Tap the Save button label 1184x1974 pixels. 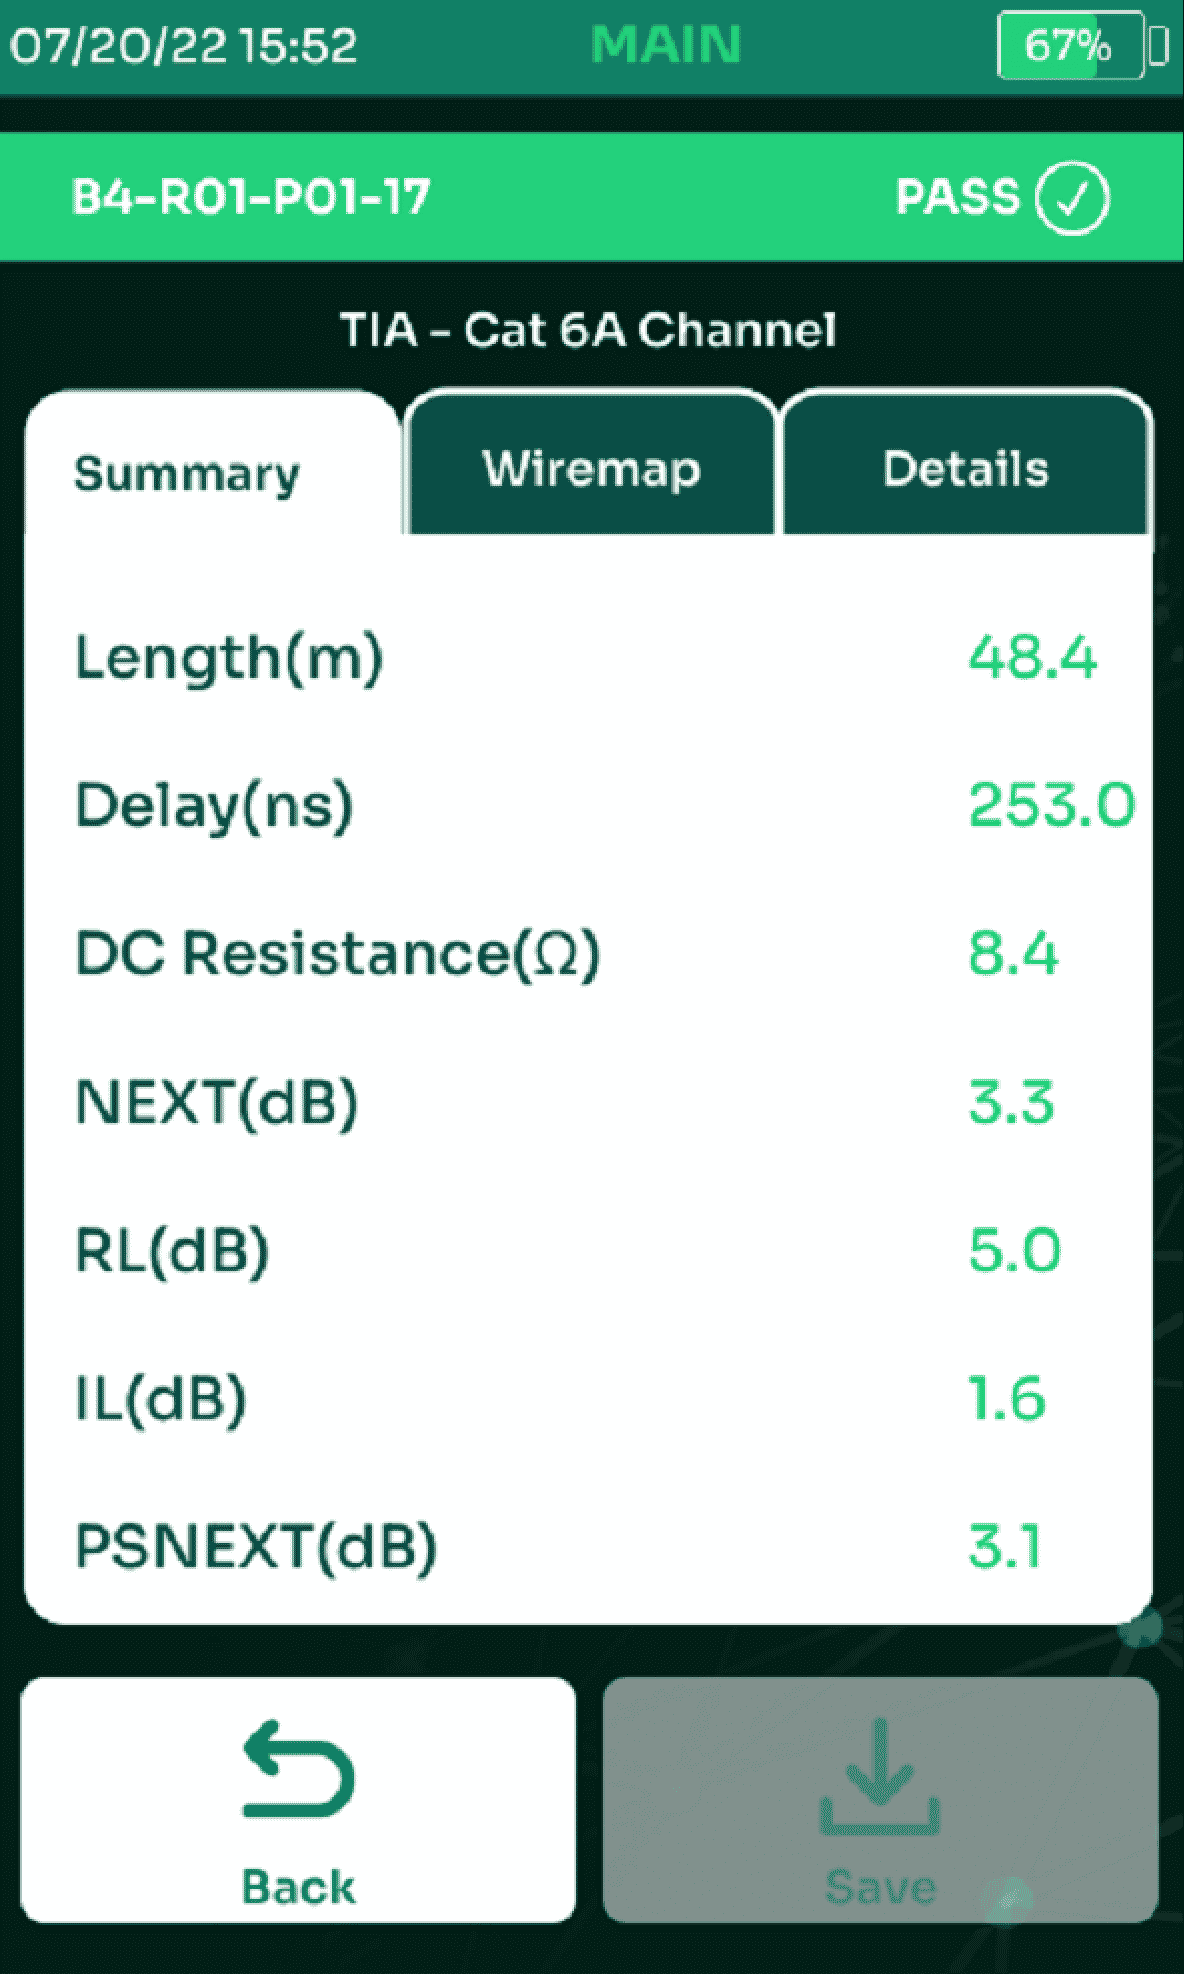[x=880, y=1887]
